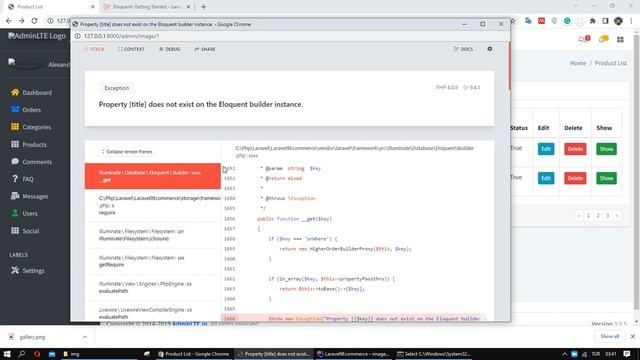
Task: Go to the previous pagination page
Action: coord(579,216)
